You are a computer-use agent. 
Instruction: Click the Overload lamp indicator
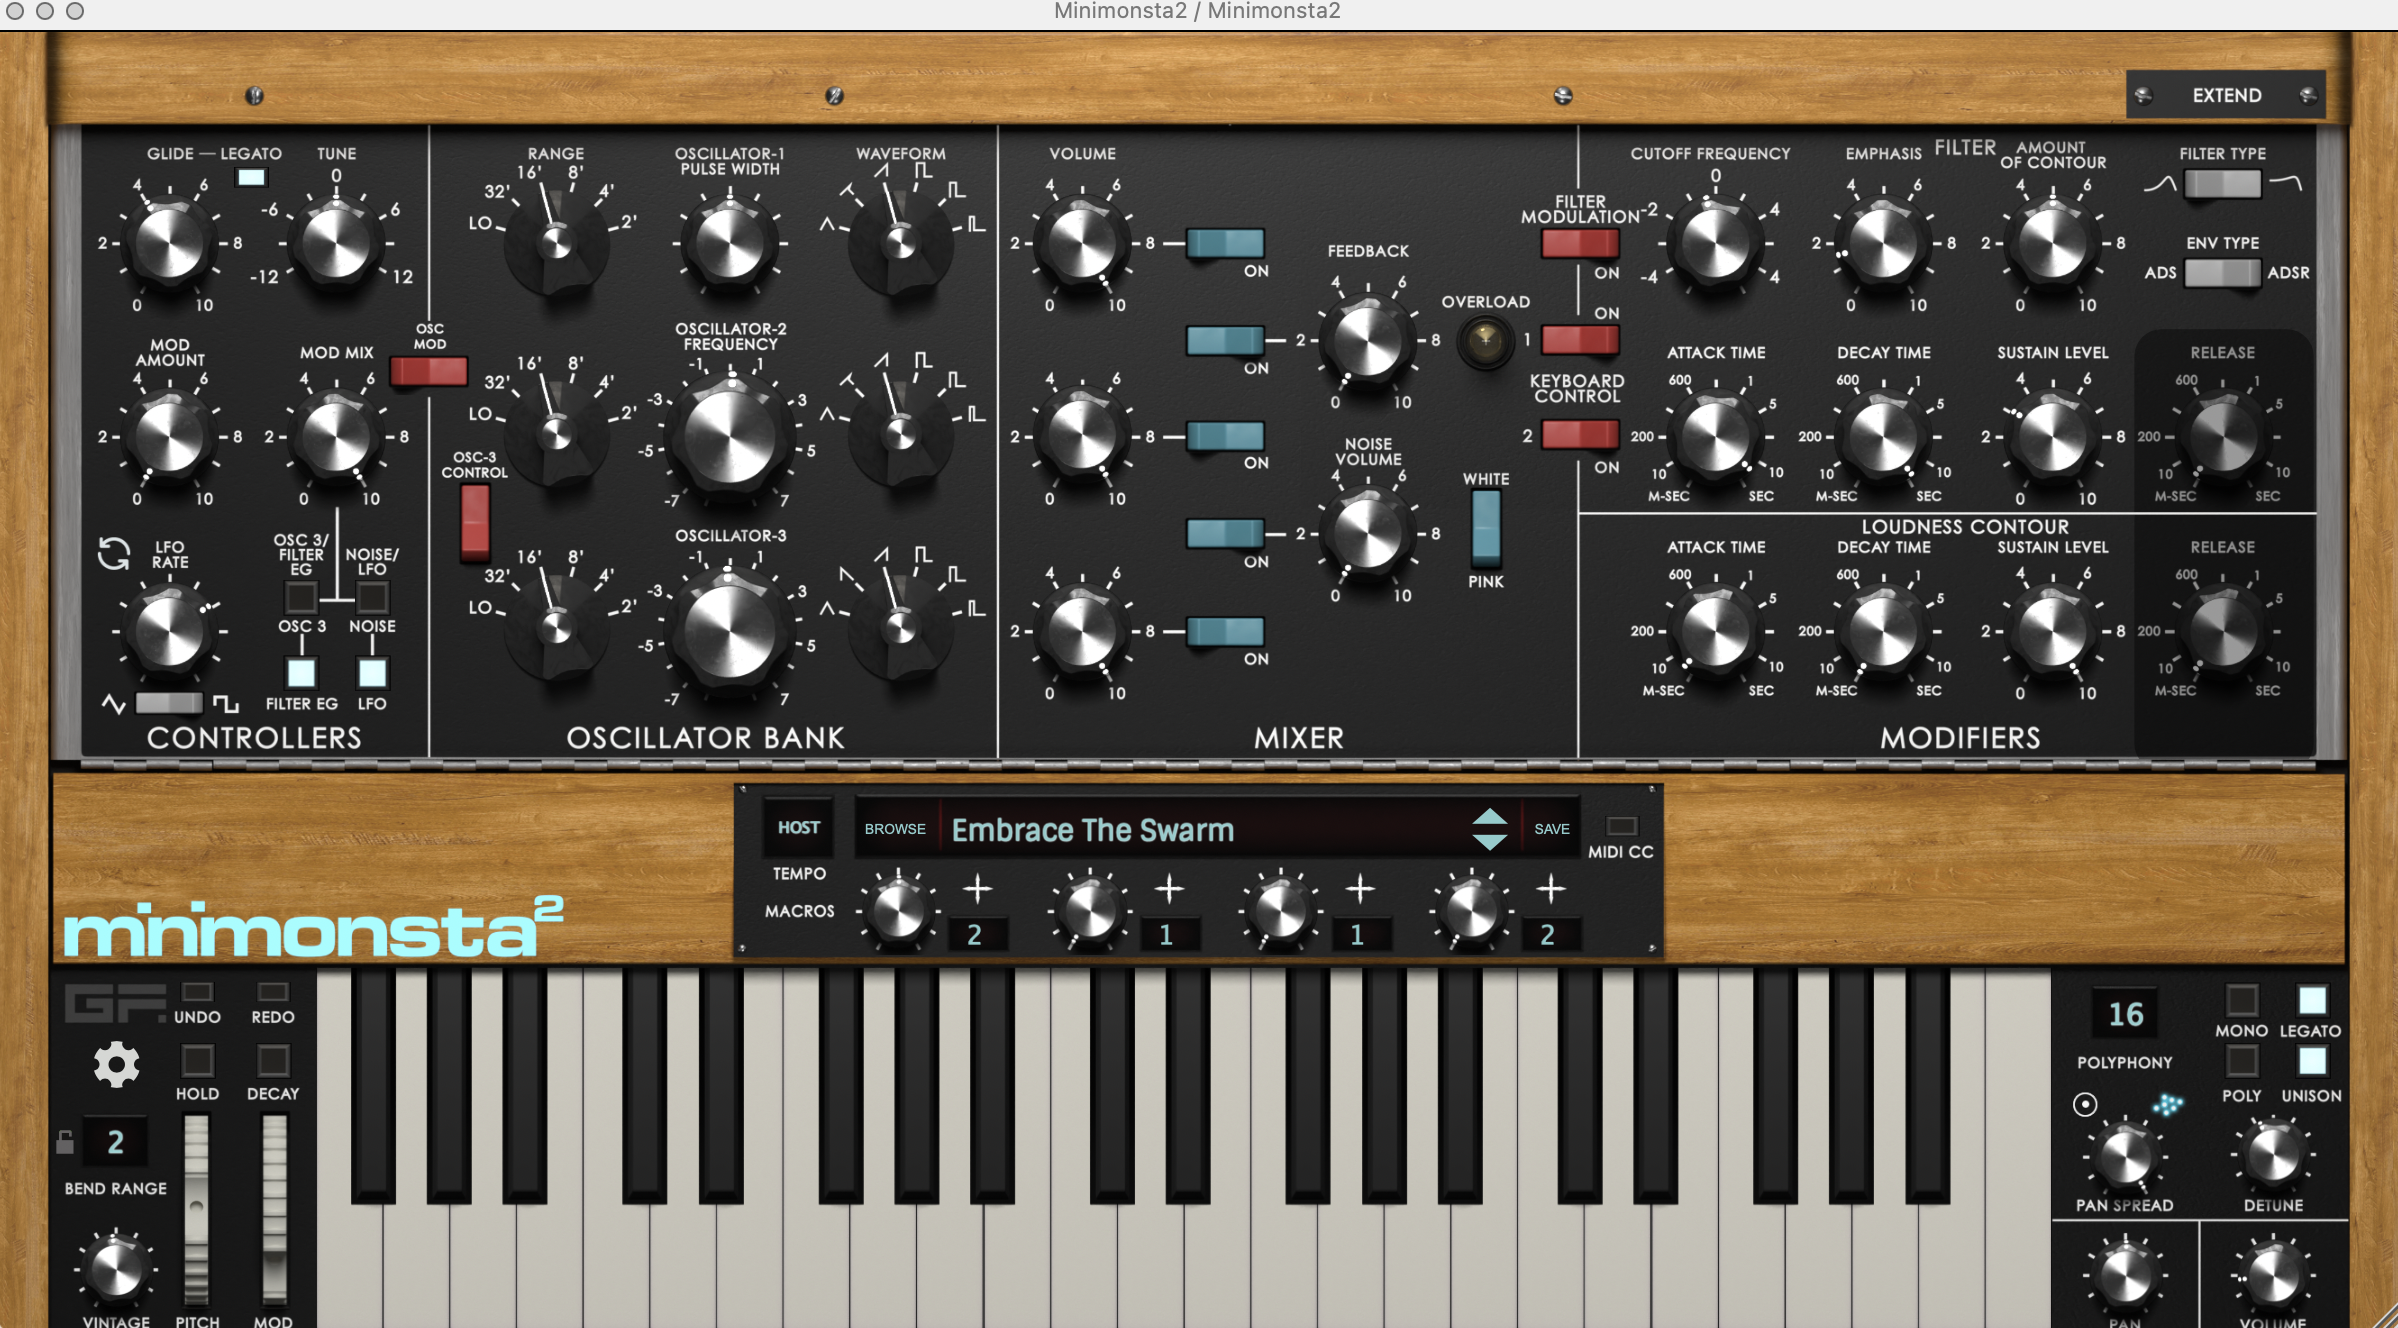tap(1485, 341)
